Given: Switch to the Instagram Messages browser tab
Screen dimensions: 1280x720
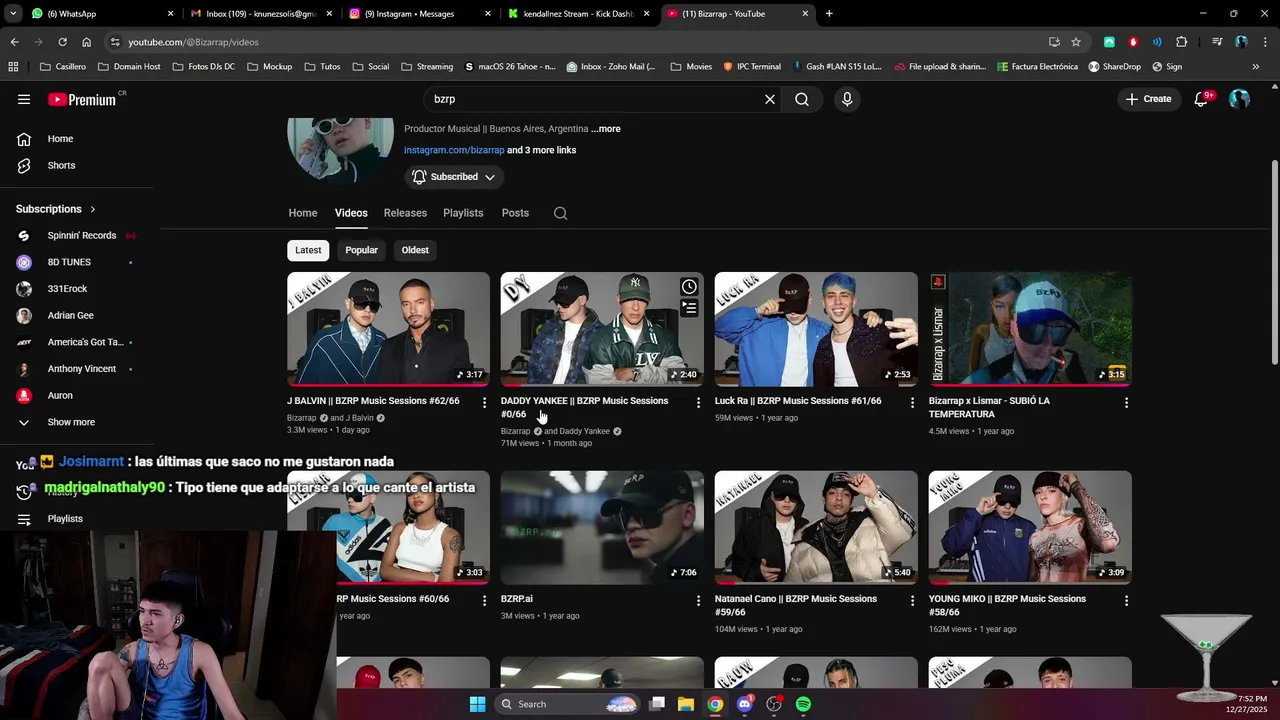Looking at the screenshot, I should pos(420,14).
